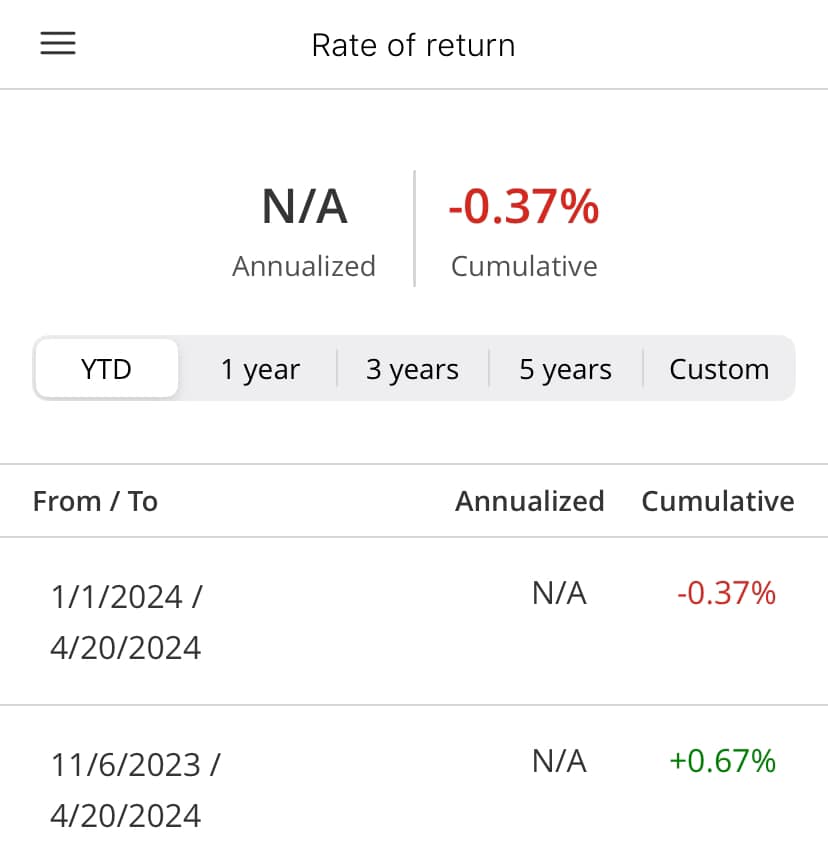Click N/A in the 11/6/2023 row

click(x=559, y=761)
